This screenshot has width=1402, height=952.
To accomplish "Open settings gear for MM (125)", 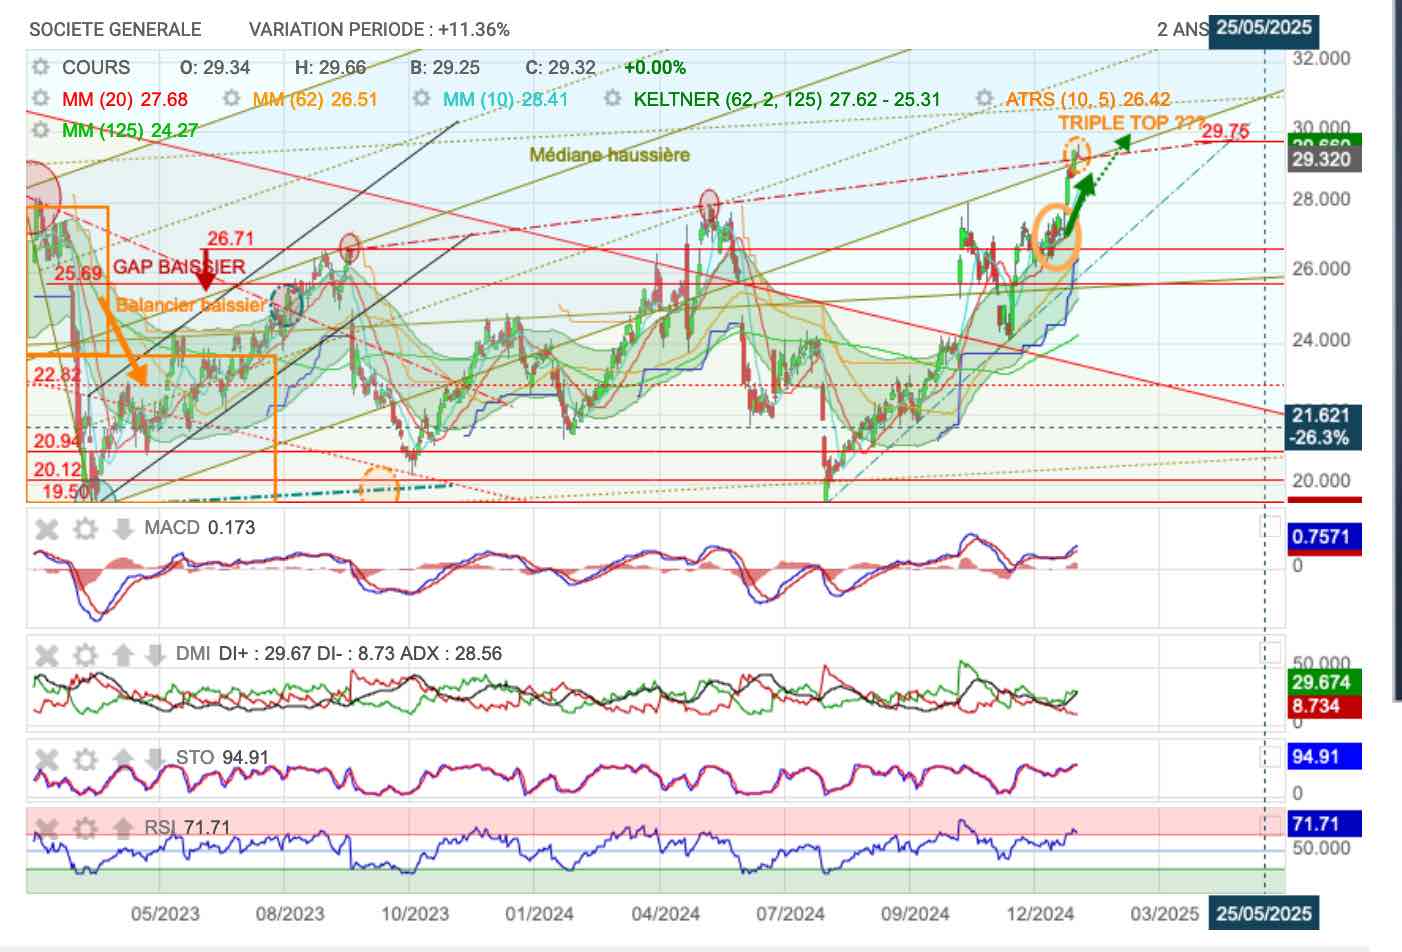I will 40,130.
